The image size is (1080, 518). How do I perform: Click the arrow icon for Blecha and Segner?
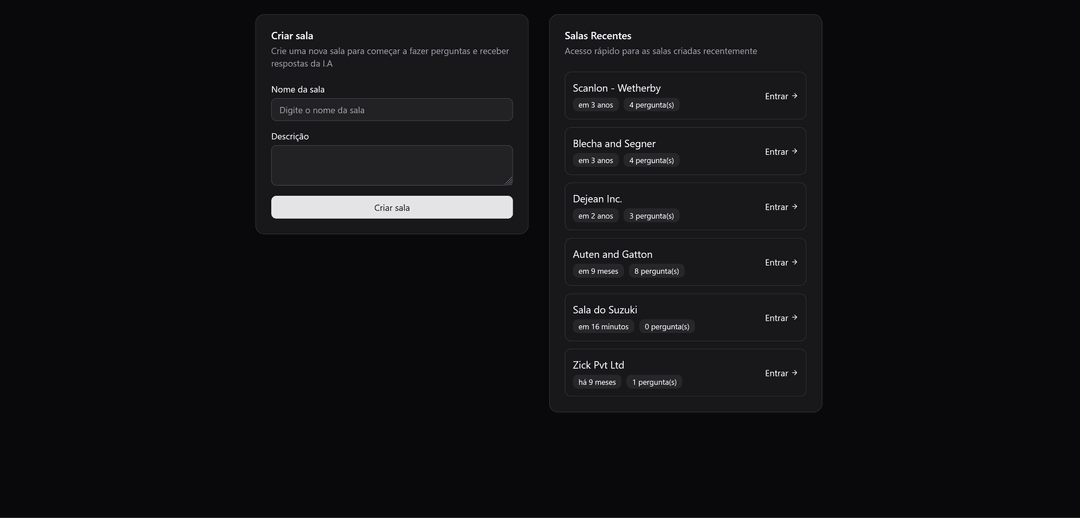click(795, 152)
